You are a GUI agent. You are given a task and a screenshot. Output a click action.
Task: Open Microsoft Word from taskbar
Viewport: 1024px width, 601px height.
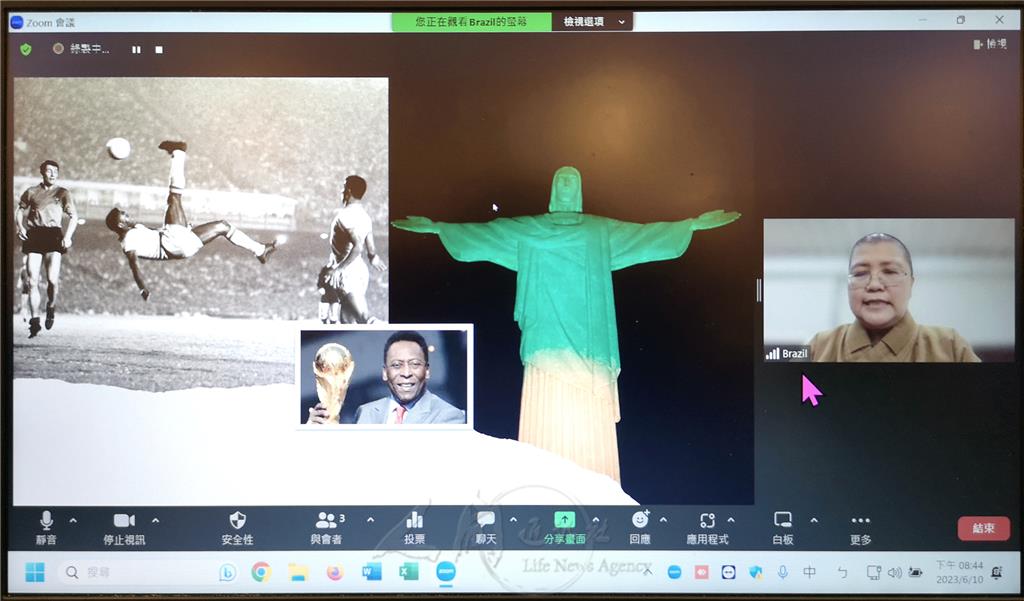pyautogui.click(x=372, y=572)
